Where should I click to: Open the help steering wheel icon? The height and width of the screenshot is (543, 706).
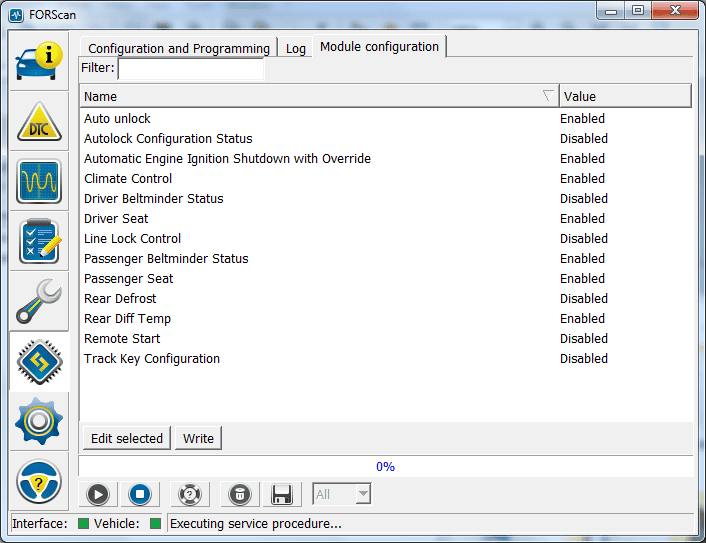click(39, 481)
